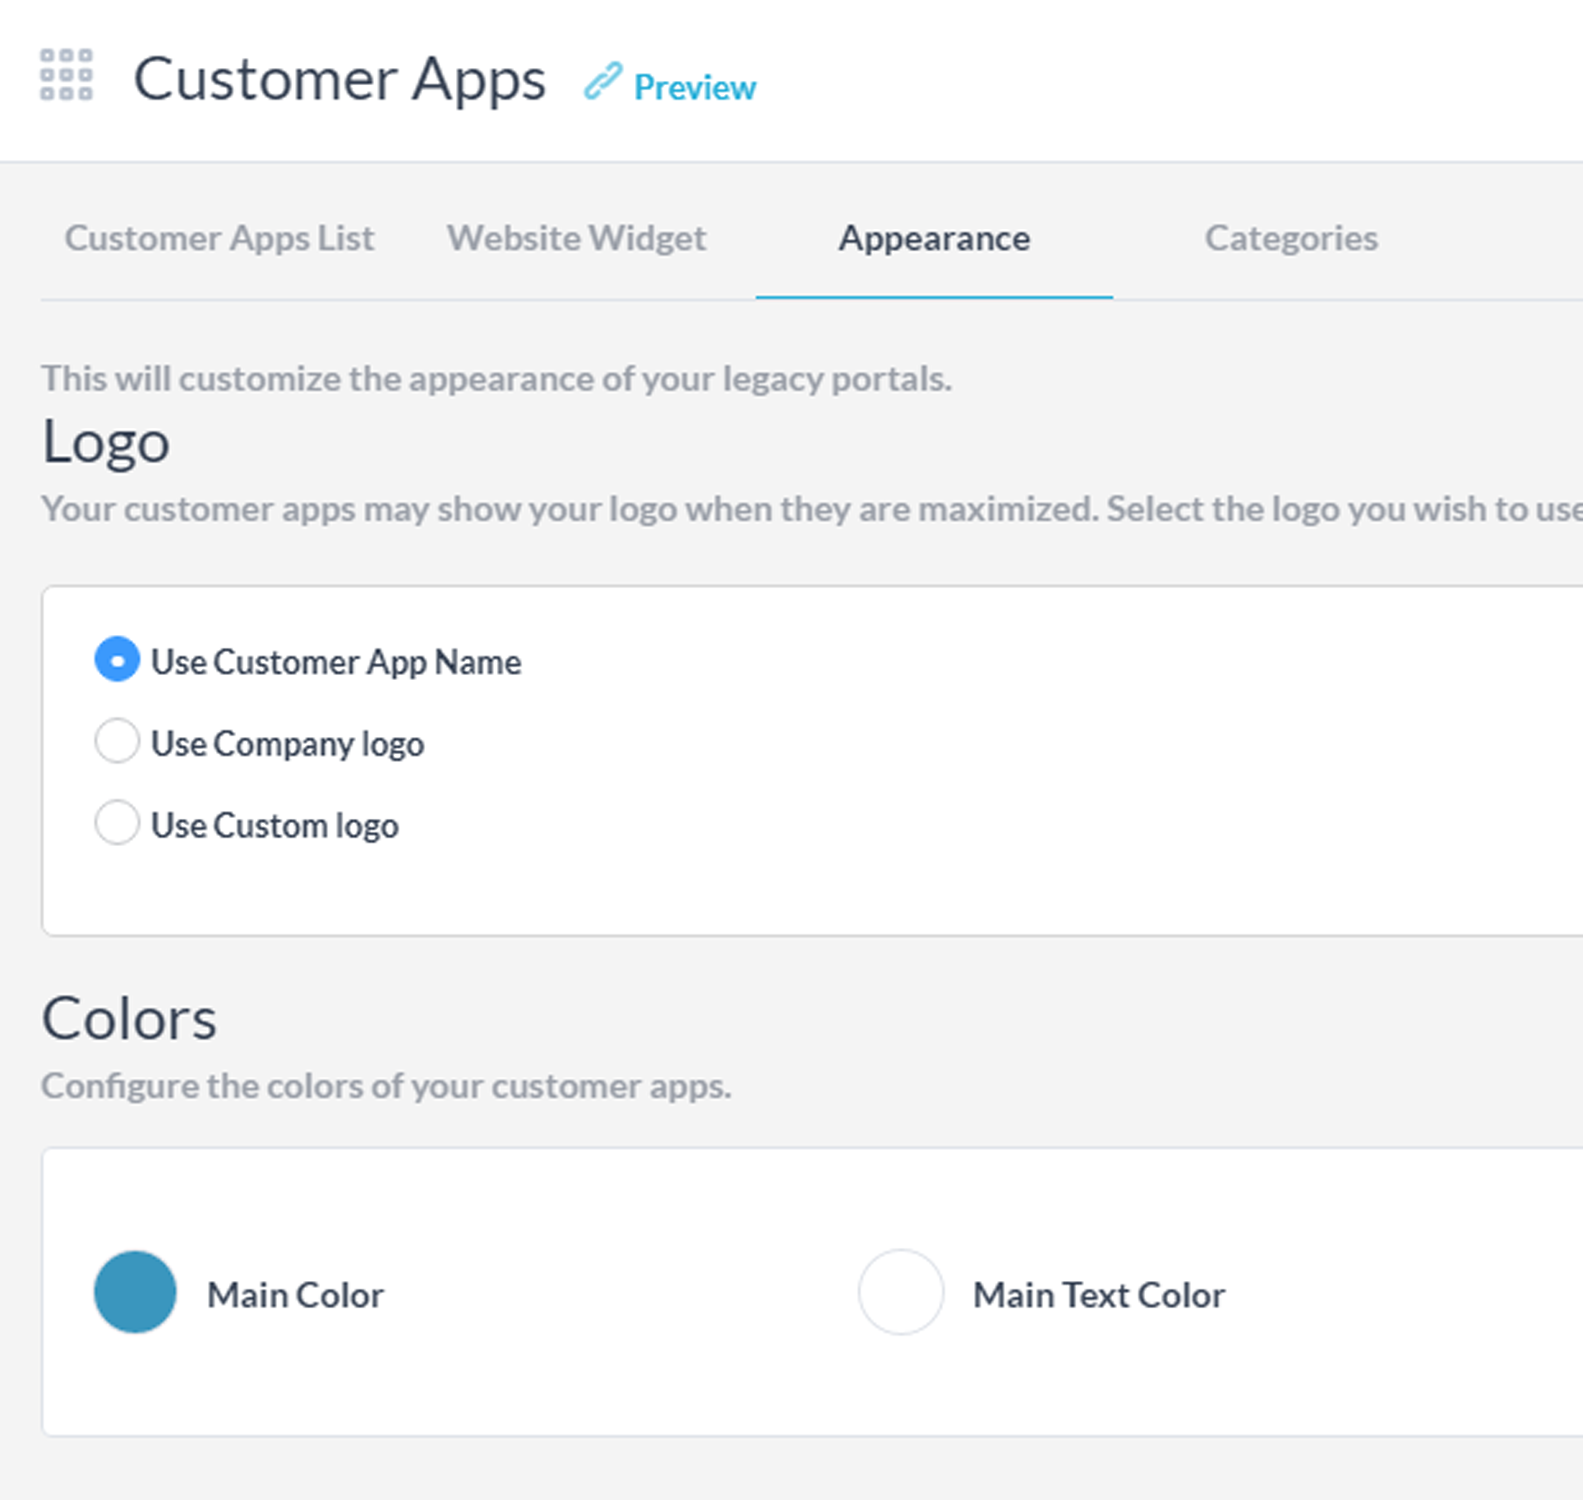The height and width of the screenshot is (1500, 1583).
Task: Click the chain link icon beside Preview
Action: (603, 81)
